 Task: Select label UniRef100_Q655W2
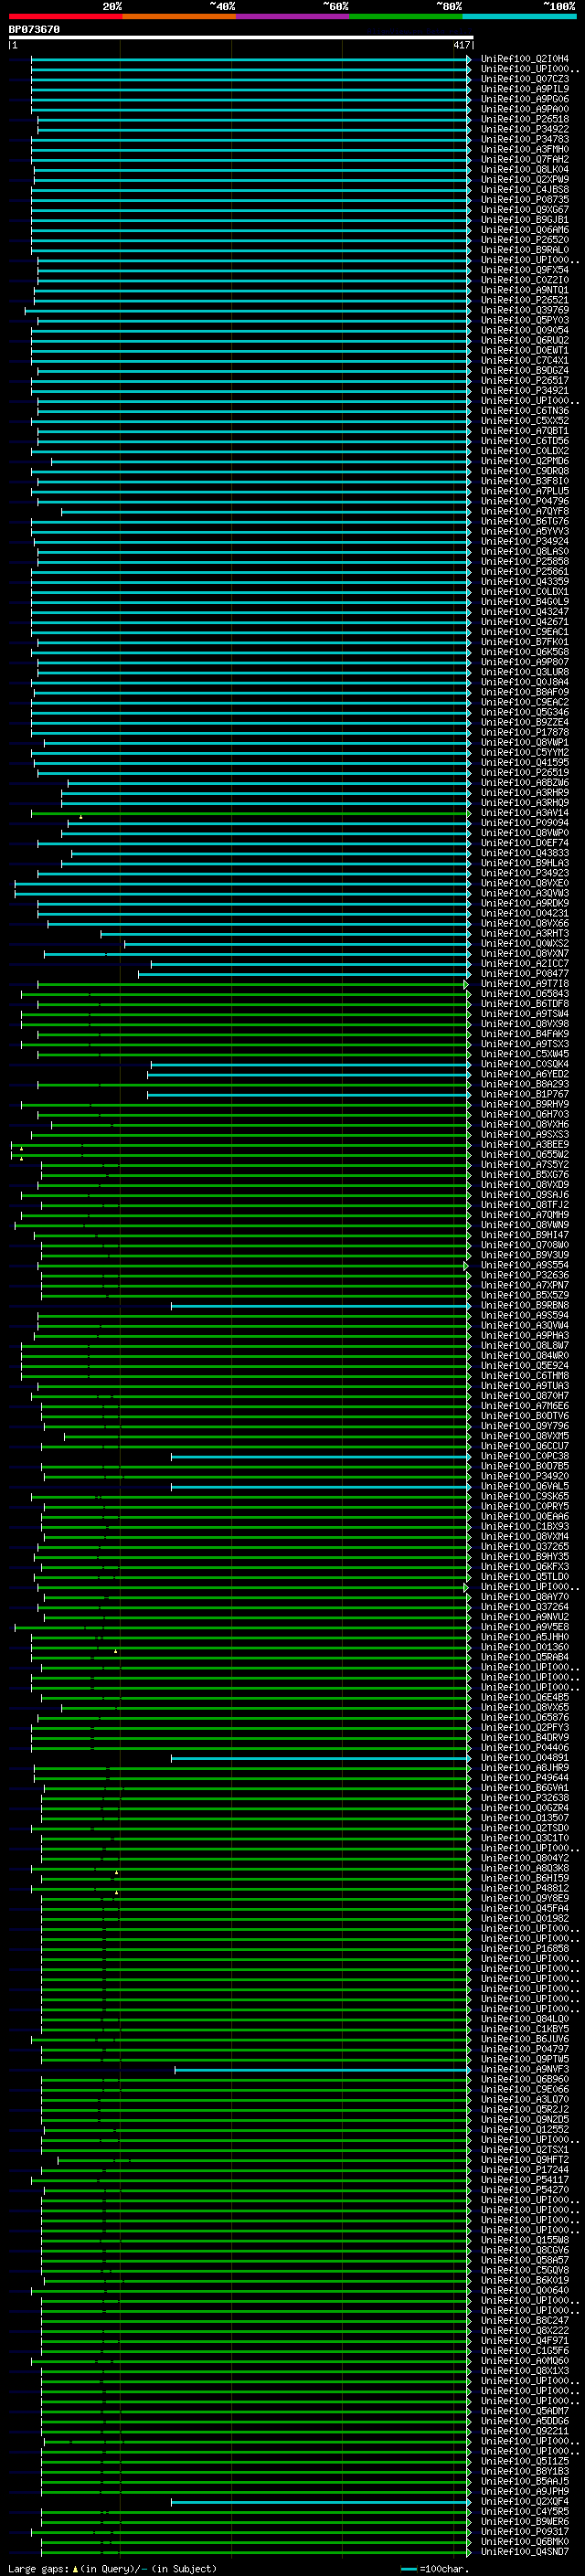[x=524, y=1154]
